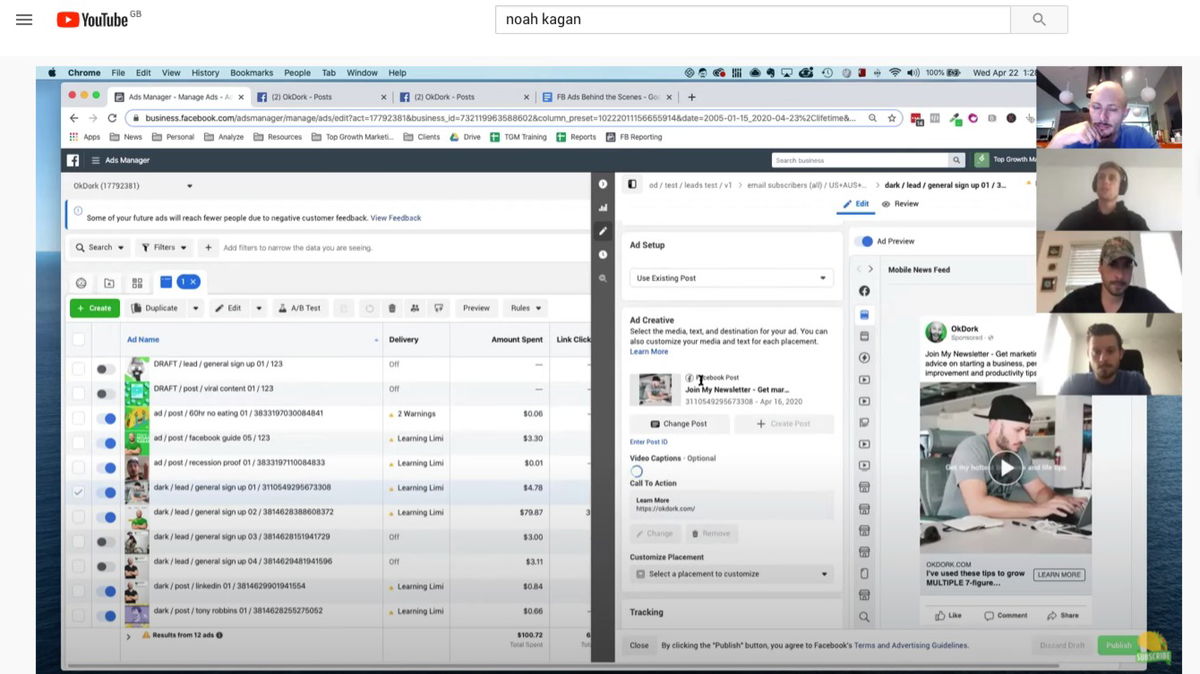Open the Performance charts icon
Viewport: 1200px width, 674px height.
(x=602, y=208)
